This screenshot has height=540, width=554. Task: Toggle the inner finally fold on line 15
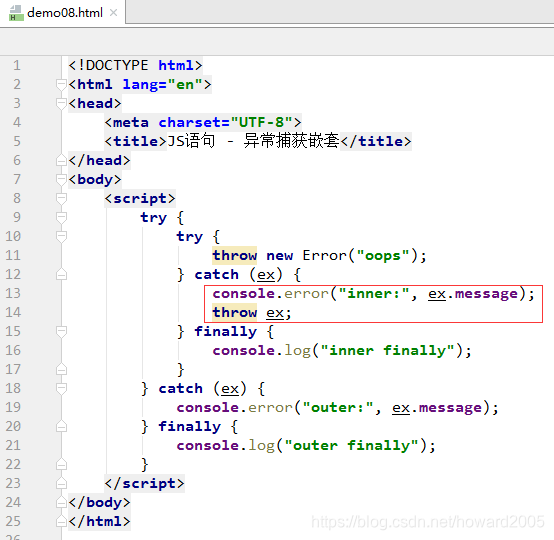tap(61, 331)
